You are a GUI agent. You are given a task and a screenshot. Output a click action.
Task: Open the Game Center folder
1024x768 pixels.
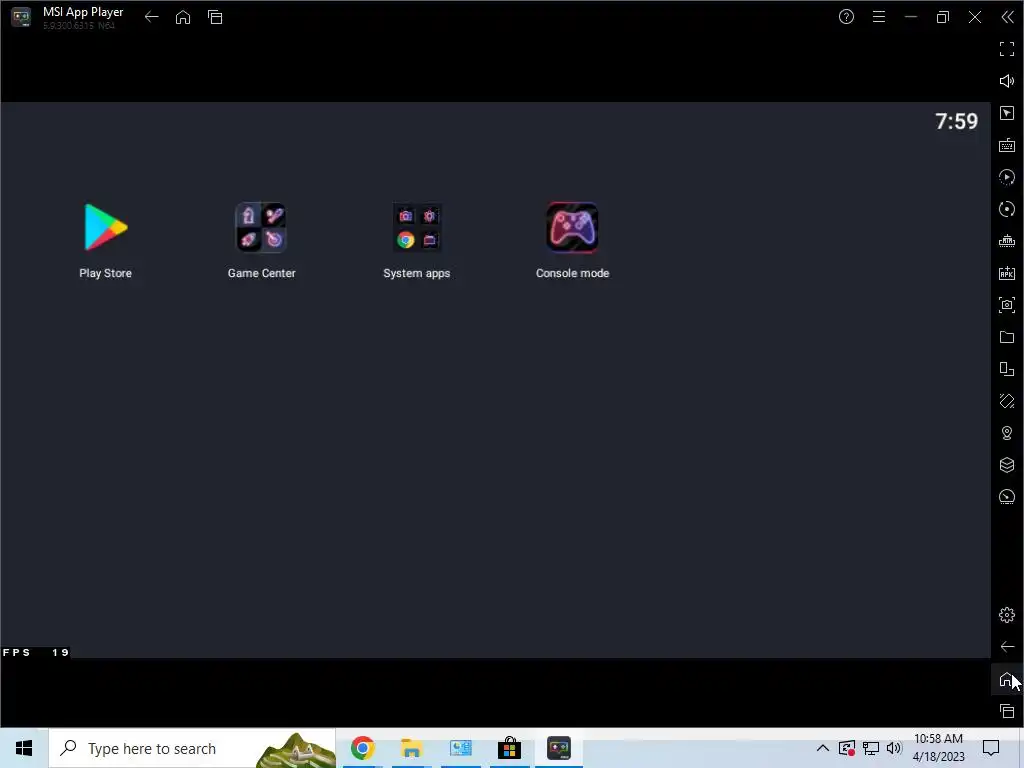[261, 227]
